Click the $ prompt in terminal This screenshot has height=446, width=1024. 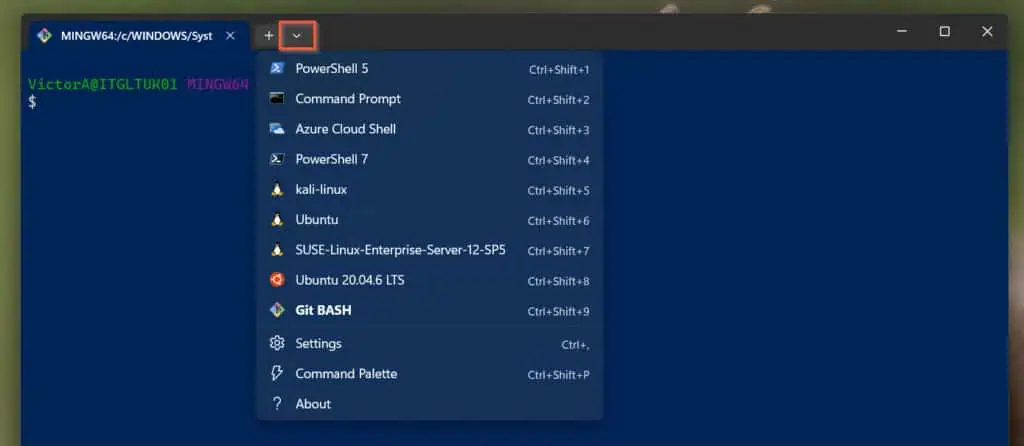(32, 102)
